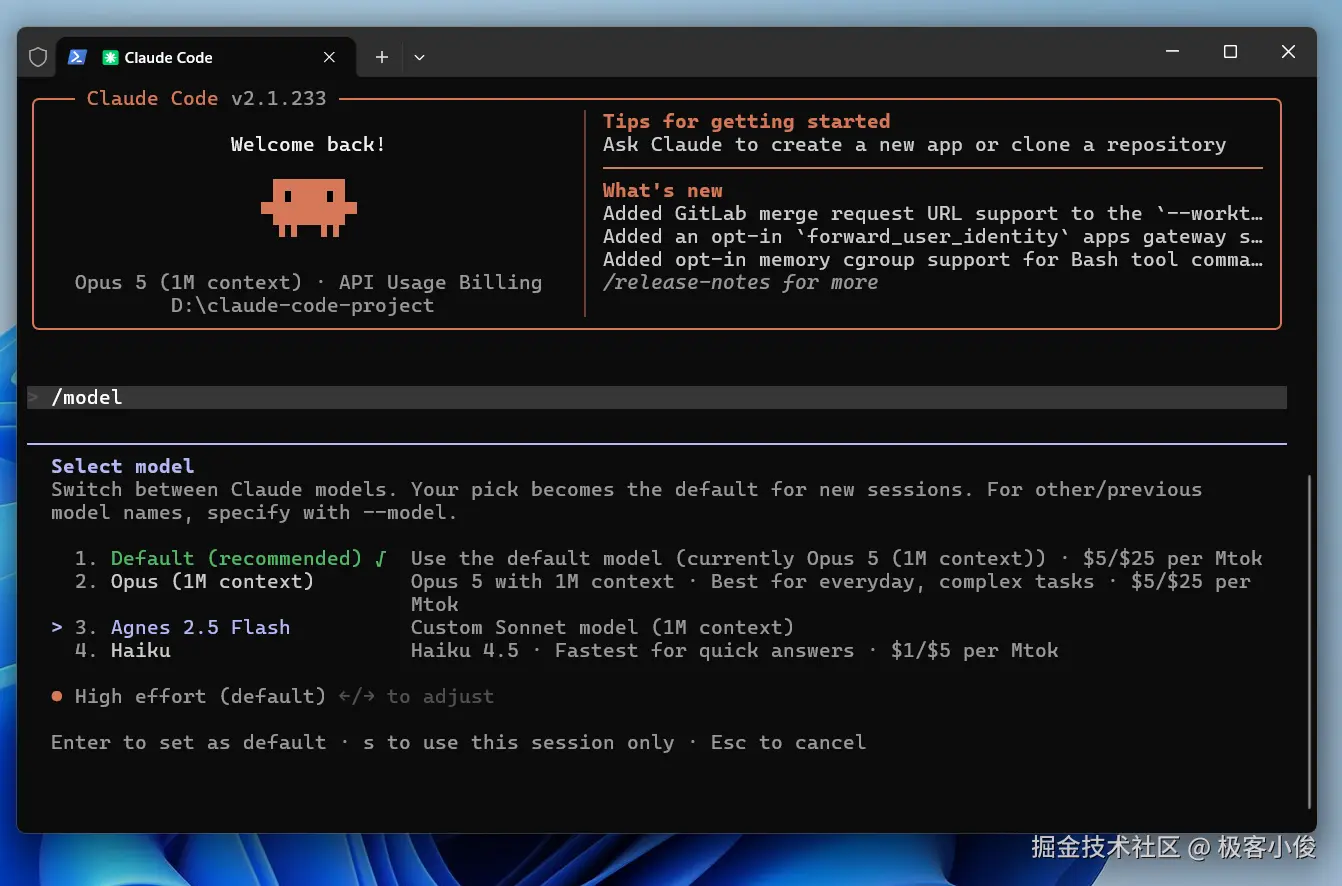Click the /model command input line

[657, 397]
